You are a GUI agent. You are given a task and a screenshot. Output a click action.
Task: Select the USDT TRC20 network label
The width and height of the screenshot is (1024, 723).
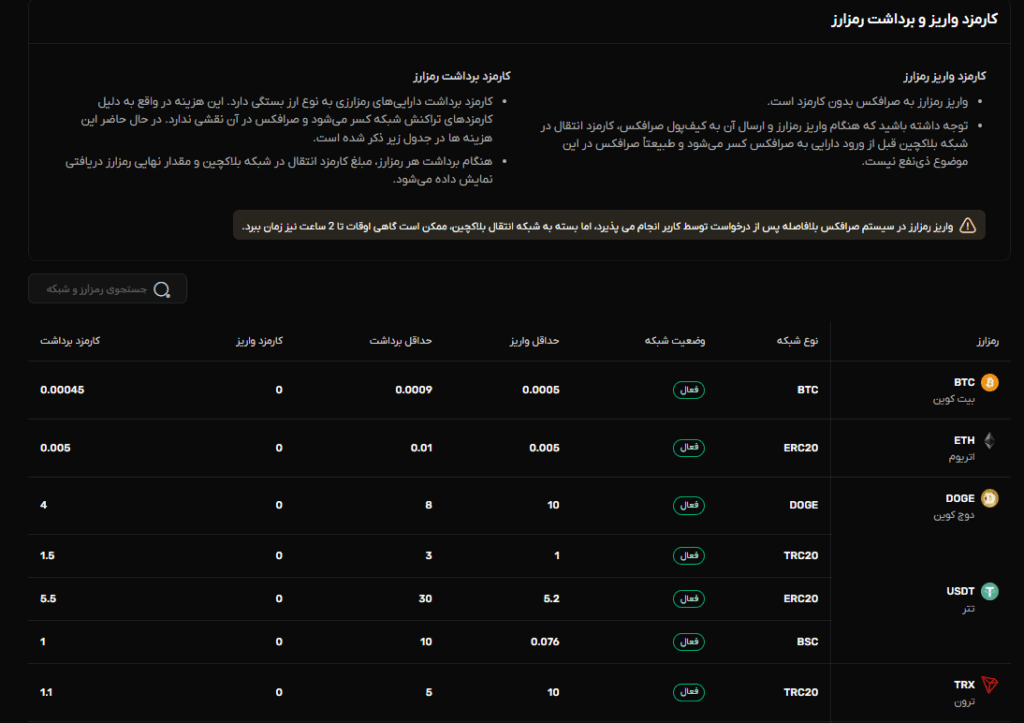[x=800, y=555]
